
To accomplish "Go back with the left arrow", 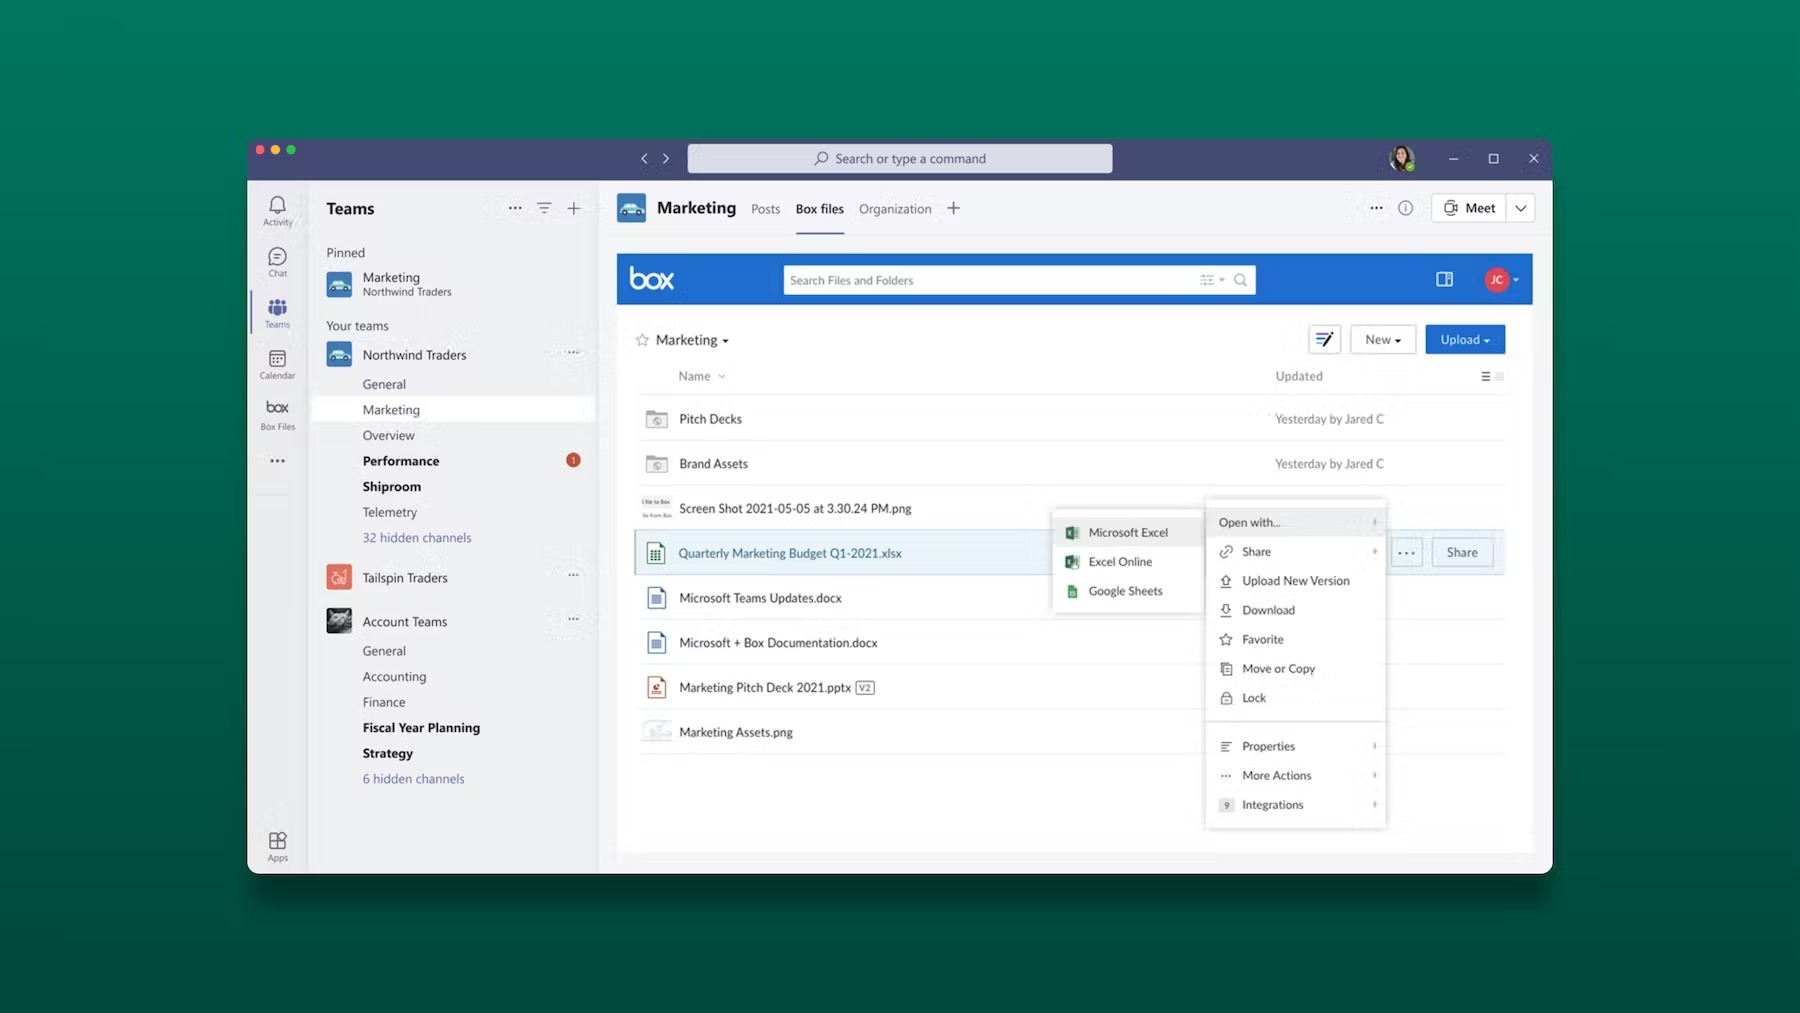I will point(644,158).
